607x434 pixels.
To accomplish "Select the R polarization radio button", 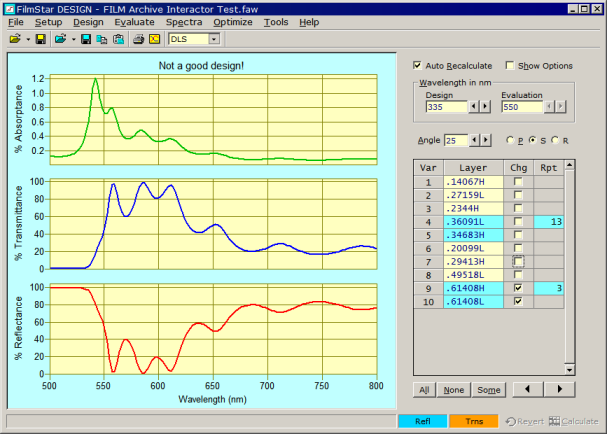I will click(x=555, y=140).
